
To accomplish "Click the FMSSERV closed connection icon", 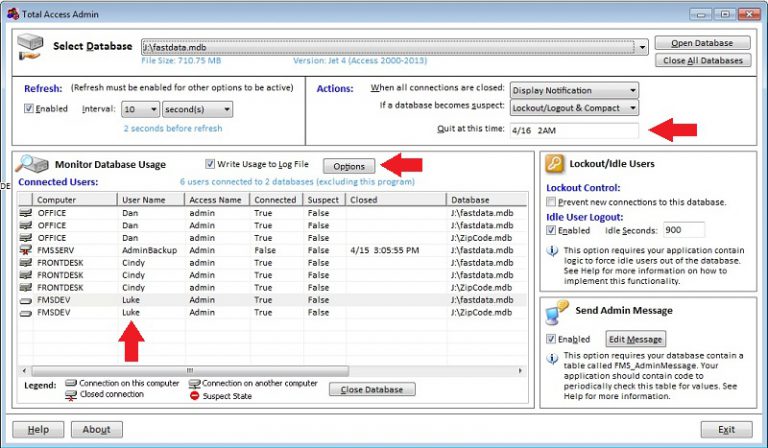I will pyautogui.click(x=26, y=250).
